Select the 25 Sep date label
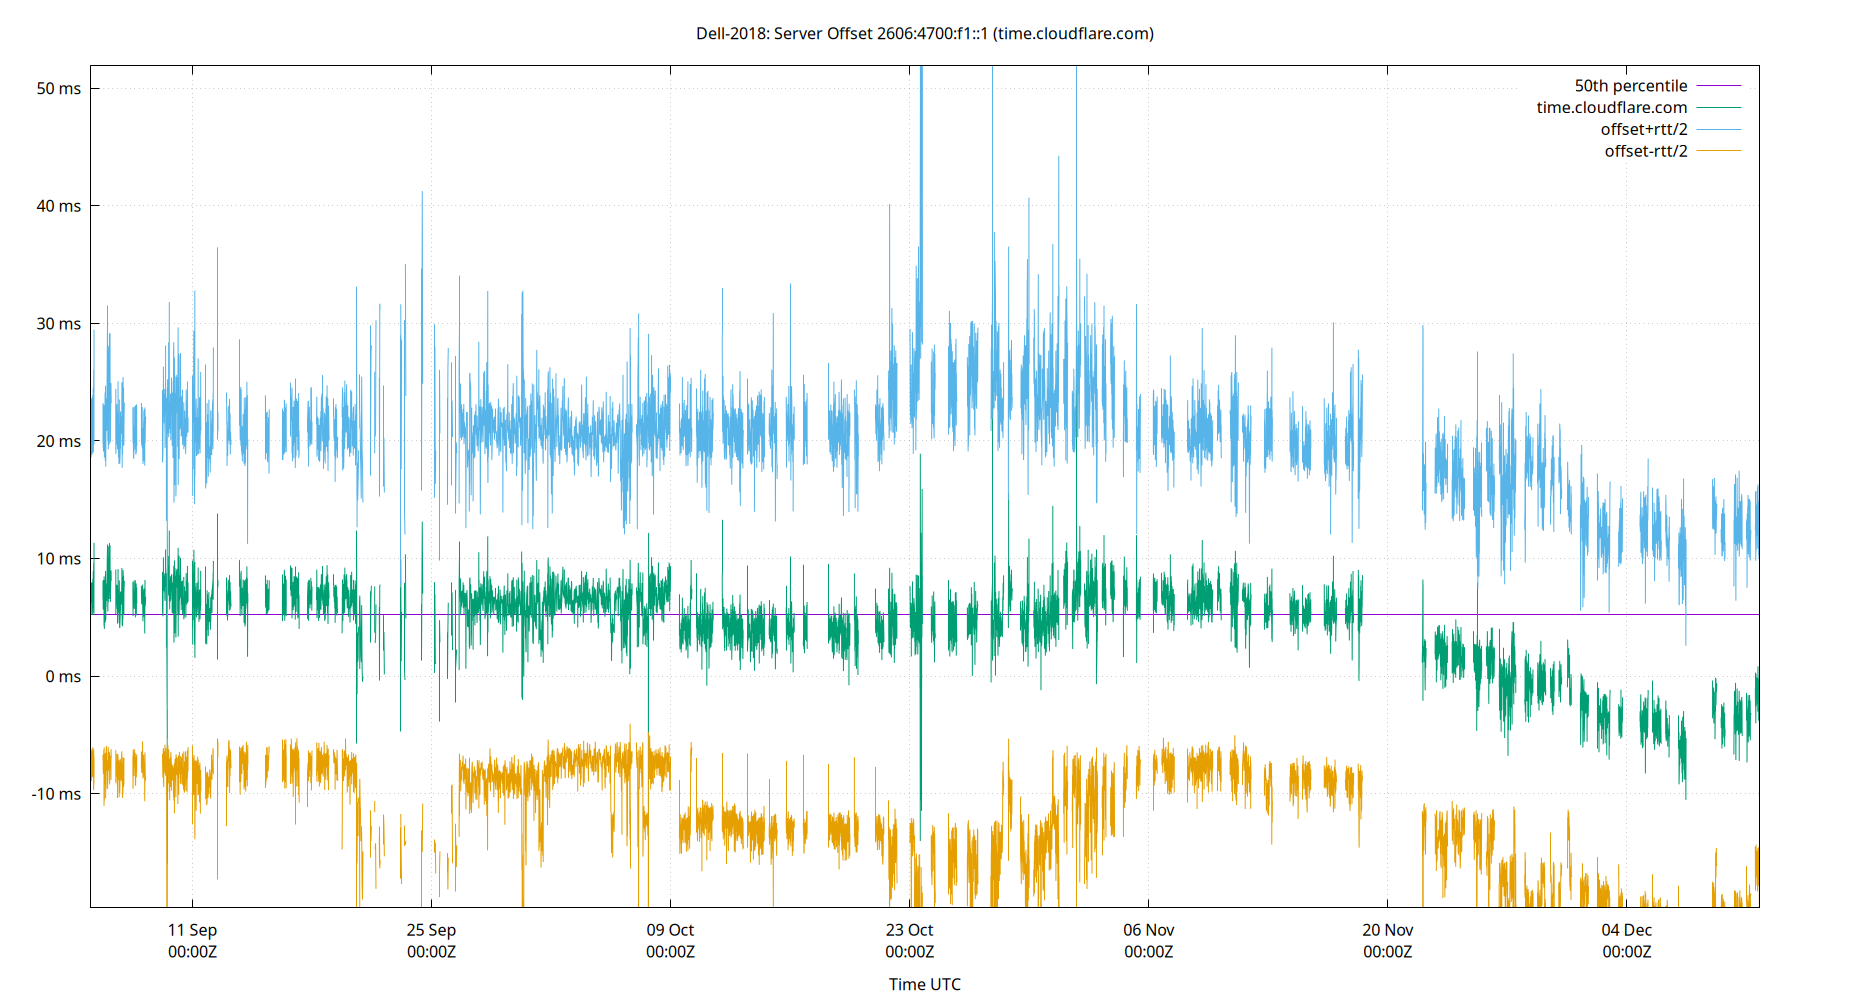Image resolution: width=1850 pixels, height=1000 pixels. pyautogui.click(x=430, y=930)
